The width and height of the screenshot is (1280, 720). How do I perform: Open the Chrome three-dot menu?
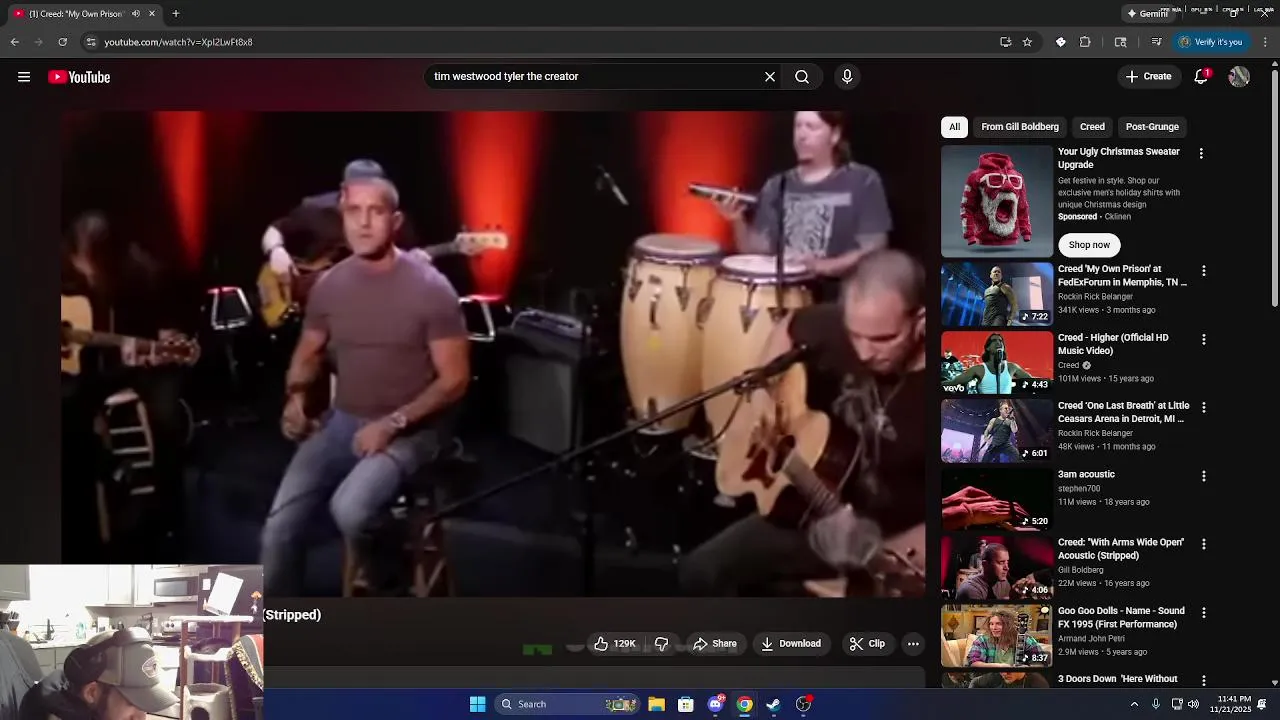coord(1265,42)
